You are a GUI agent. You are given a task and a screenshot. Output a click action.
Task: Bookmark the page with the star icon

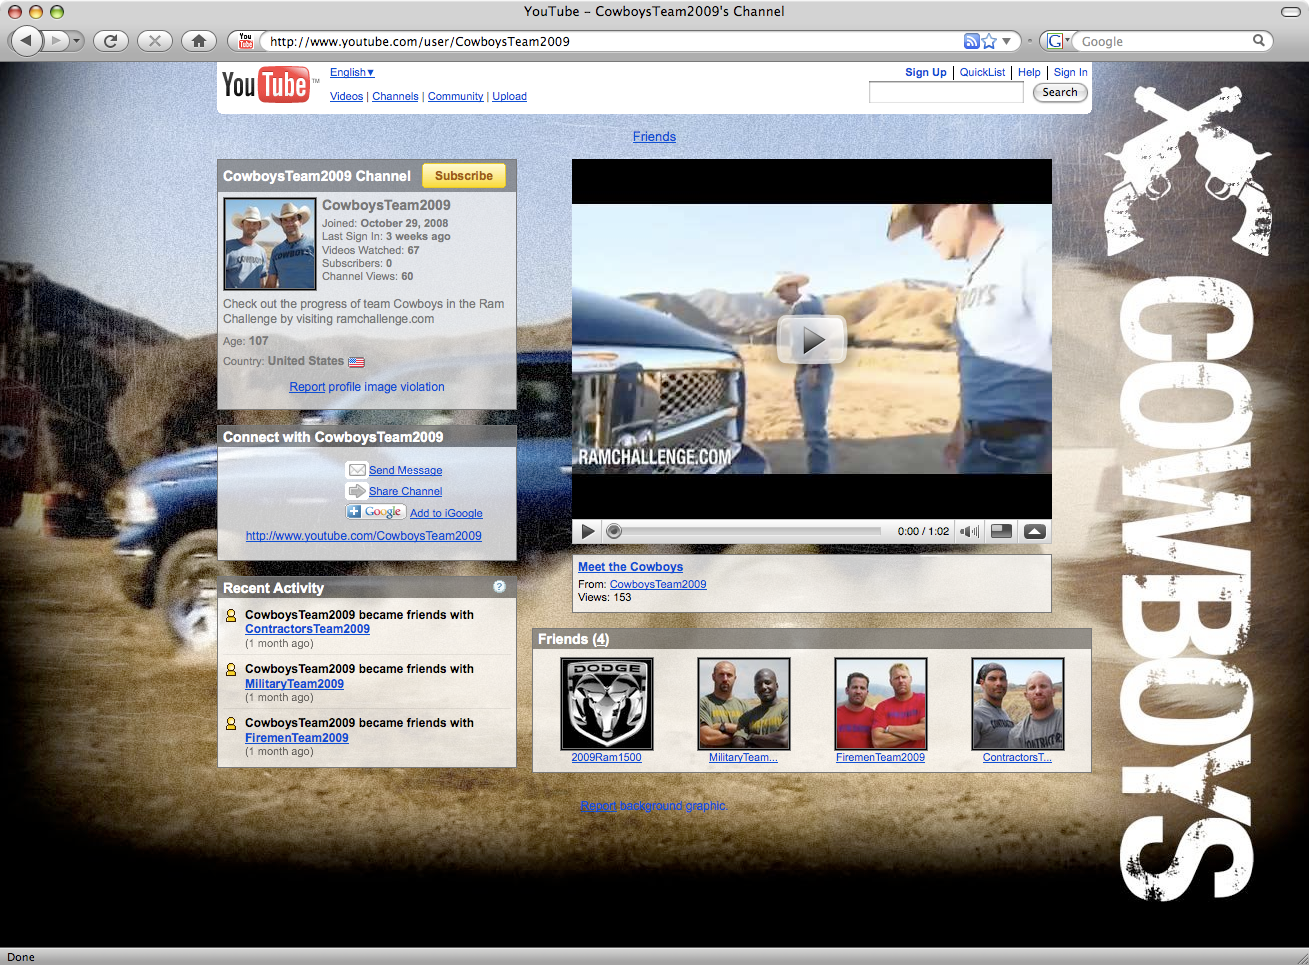pyautogui.click(x=989, y=41)
